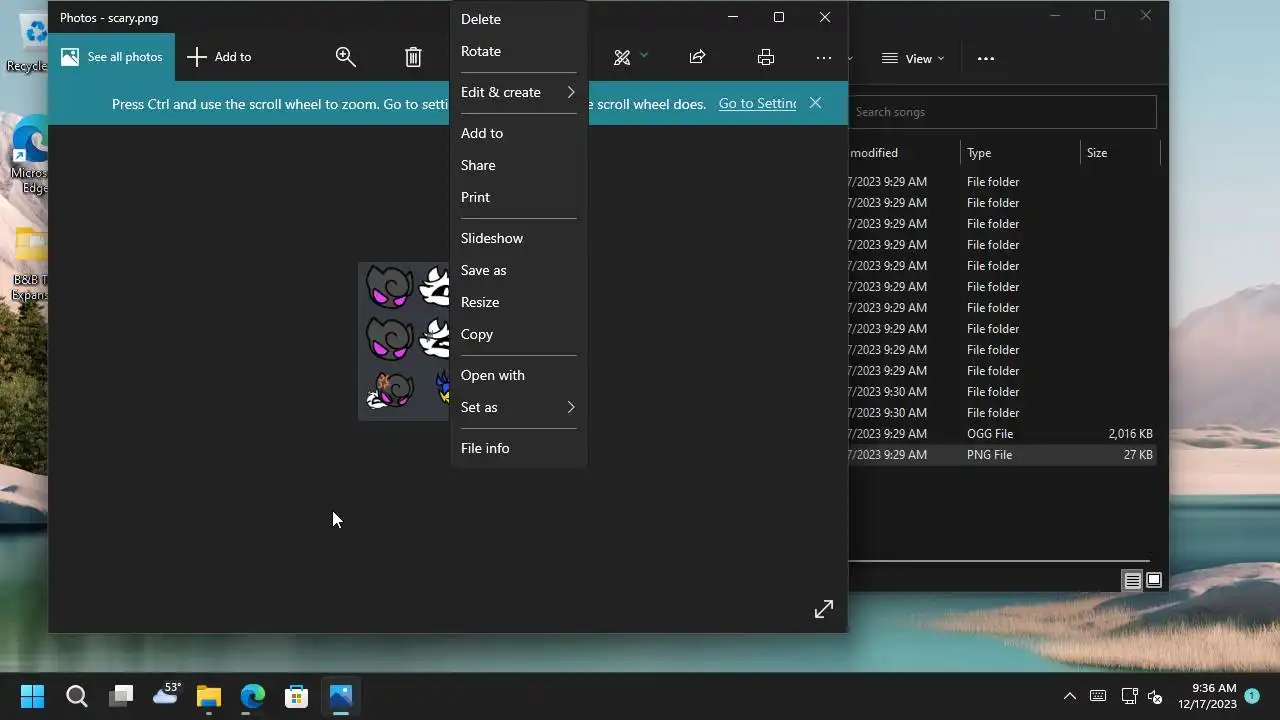
Task: Start Slideshow from the context menu
Action: pyautogui.click(x=518, y=238)
